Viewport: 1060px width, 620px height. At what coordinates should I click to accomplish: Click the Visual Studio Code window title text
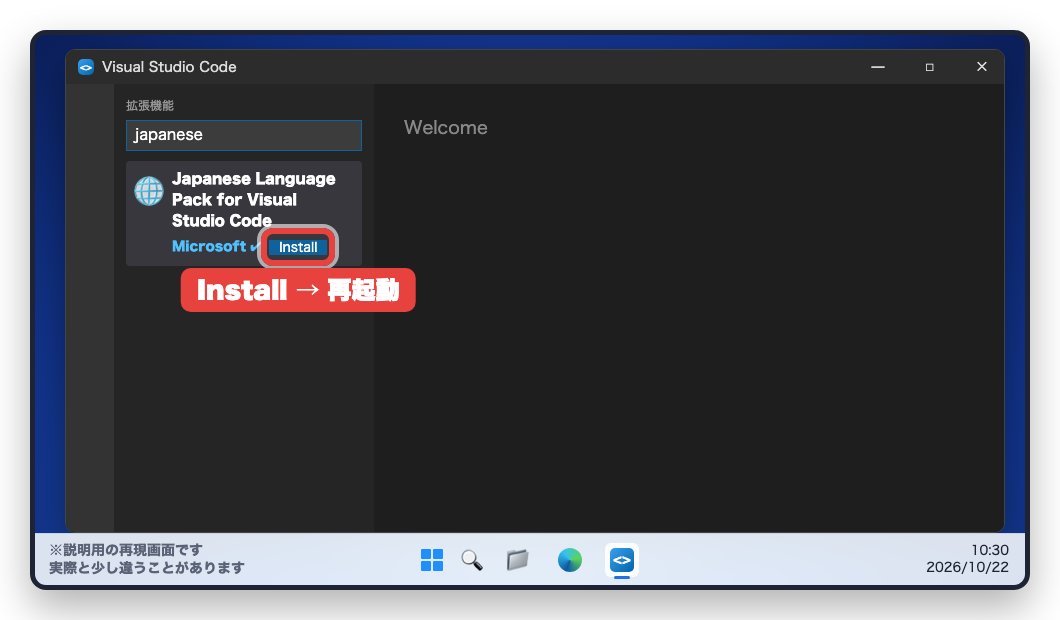point(169,67)
